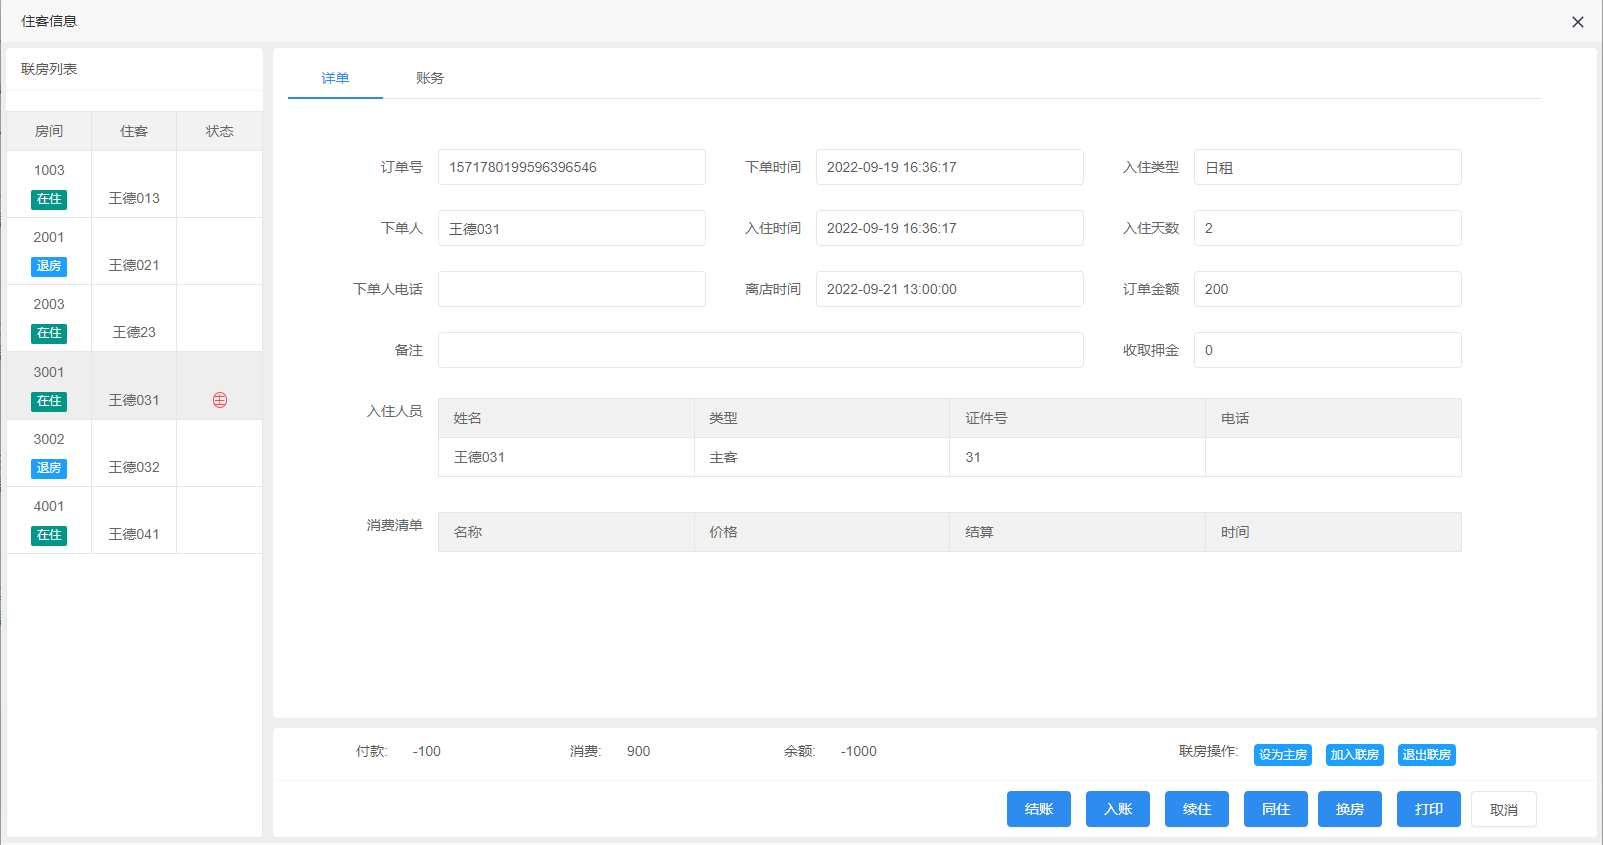
Task: Click the 在住 badge under room 3001
Action: (49, 401)
